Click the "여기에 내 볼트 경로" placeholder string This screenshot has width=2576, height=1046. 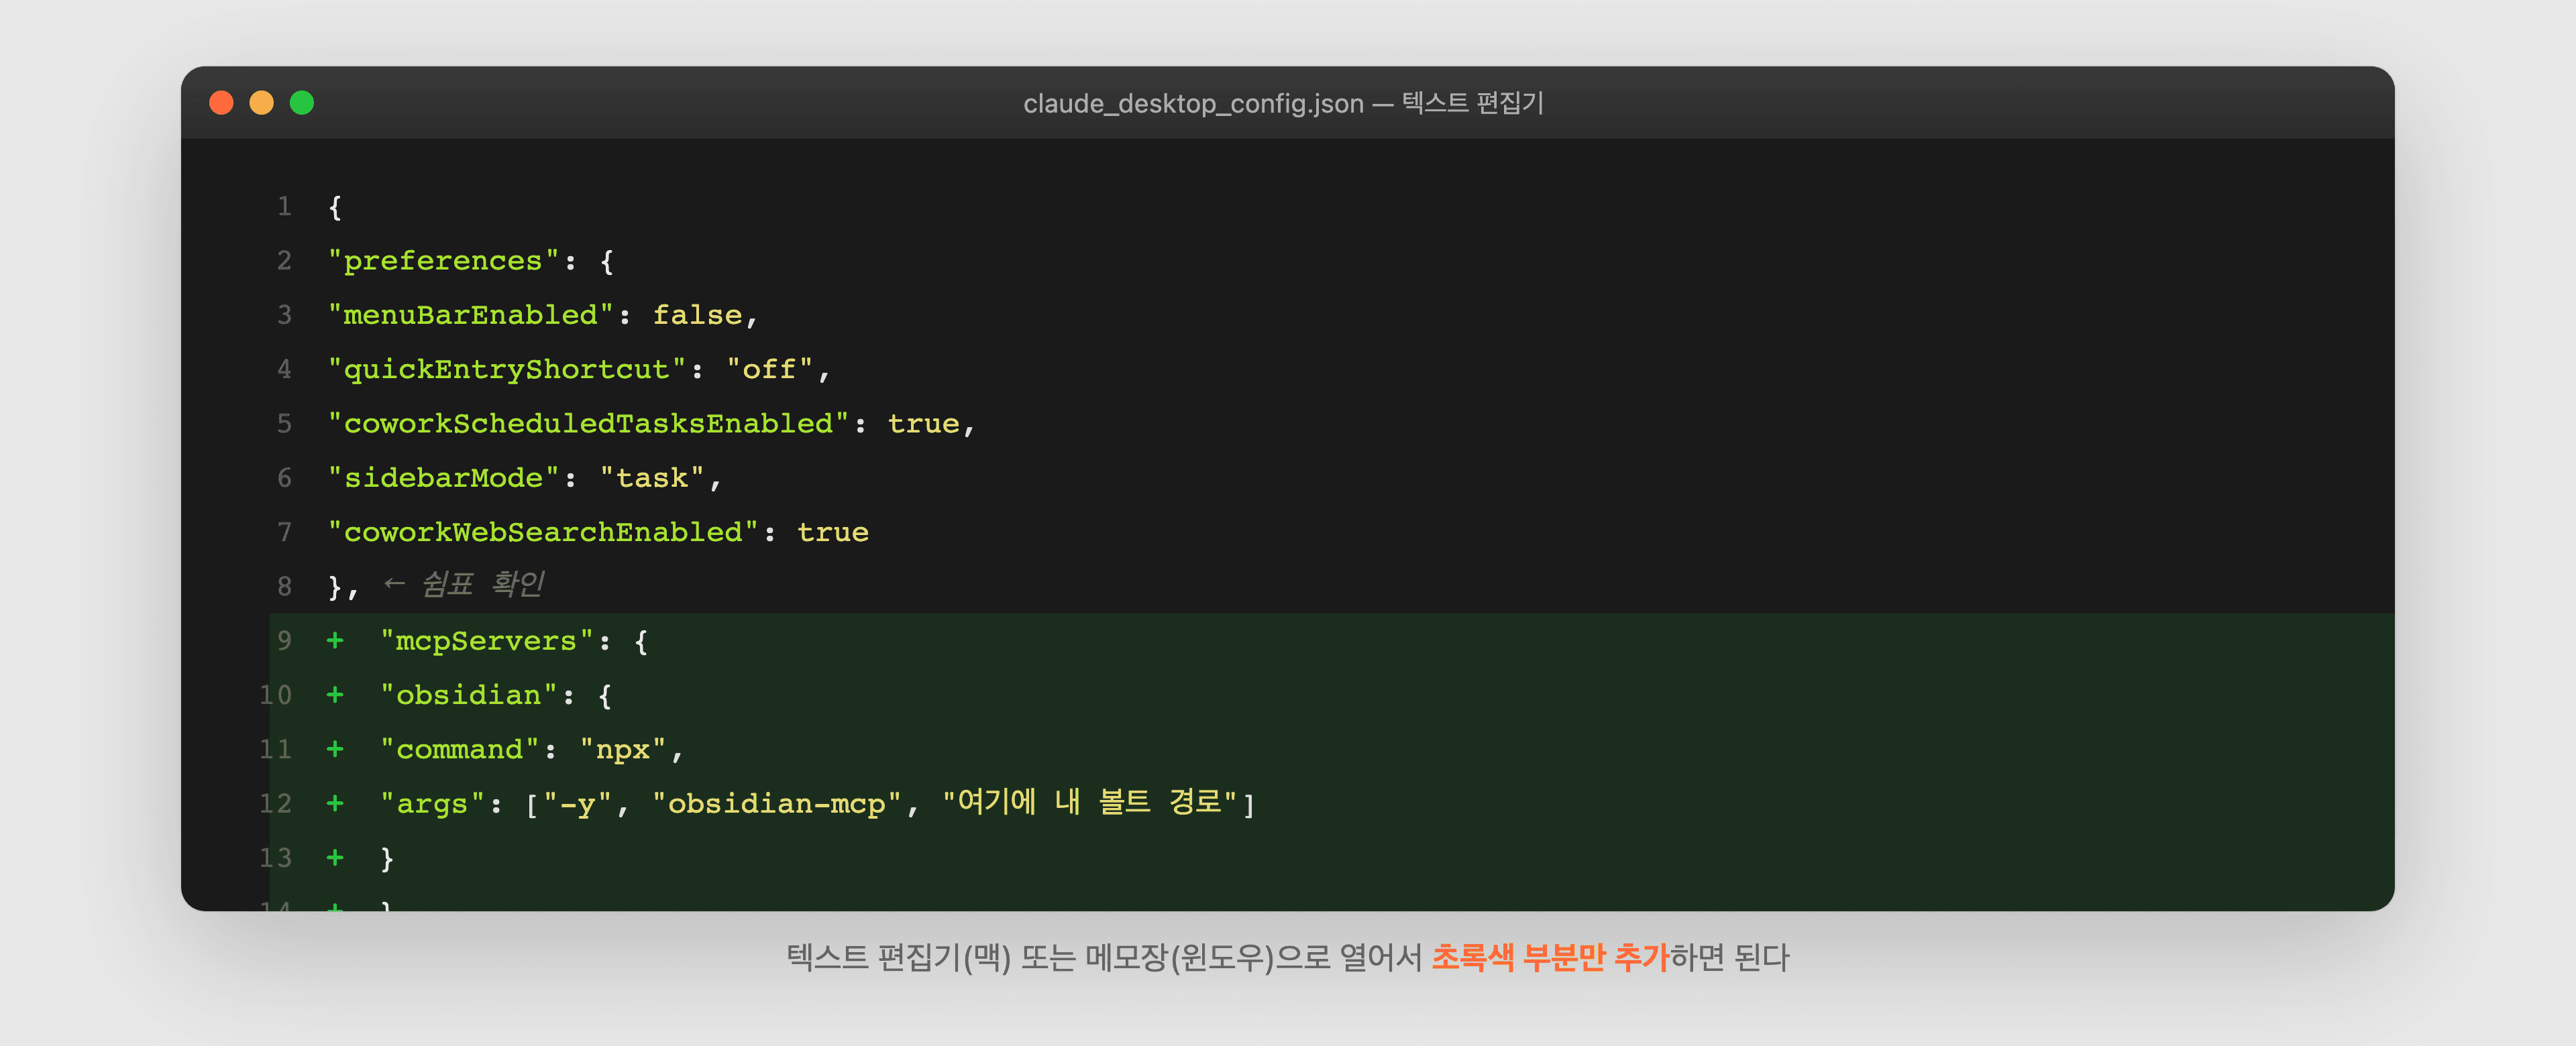pyautogui.click(x=1090, y=802)
